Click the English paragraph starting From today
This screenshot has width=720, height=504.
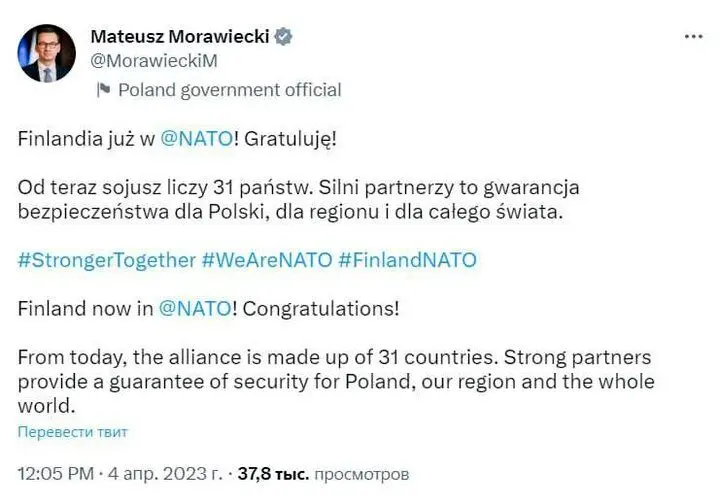point(336,383)
